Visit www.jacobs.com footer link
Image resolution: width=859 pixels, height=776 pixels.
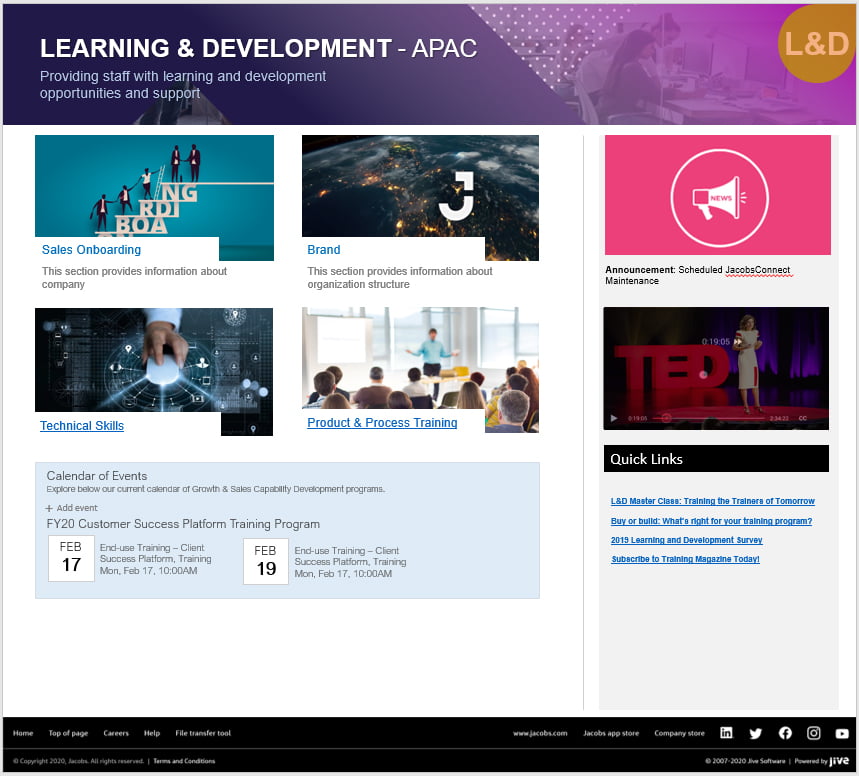(540, 733)
